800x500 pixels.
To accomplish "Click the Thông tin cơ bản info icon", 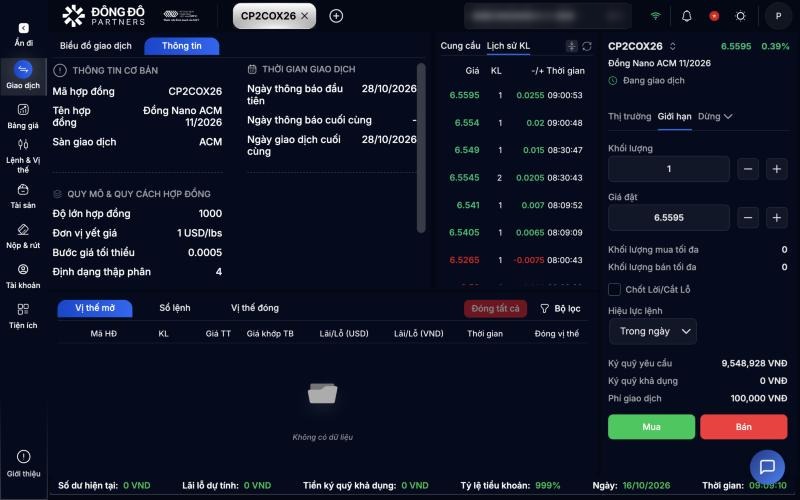I will click(60, 70).
